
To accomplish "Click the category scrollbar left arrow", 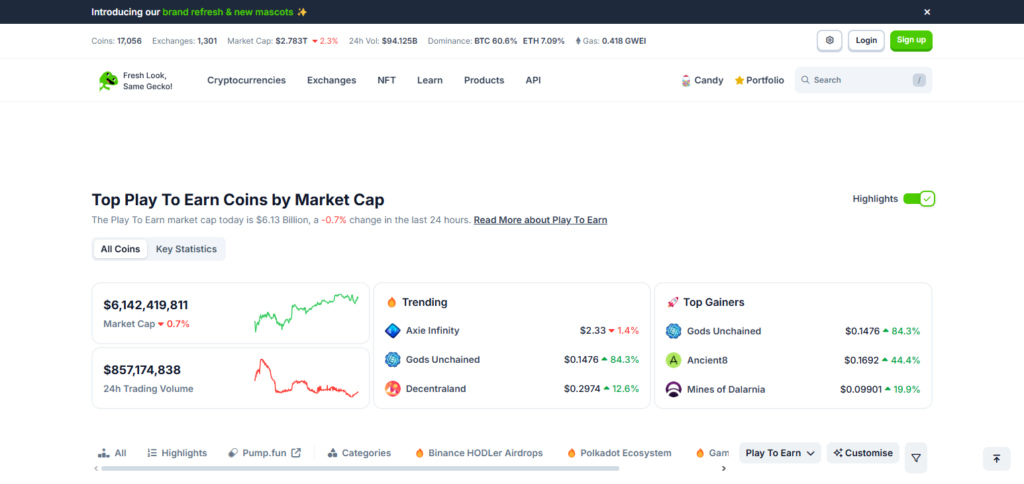I will tap(96, 468).
